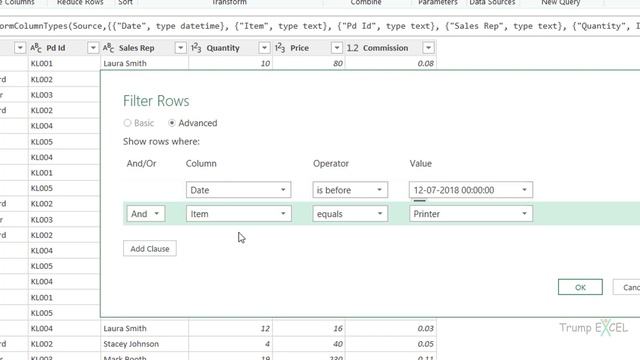Click the formula bar text
The height and width of the screenshot is (360, 640).
(320, 26)
